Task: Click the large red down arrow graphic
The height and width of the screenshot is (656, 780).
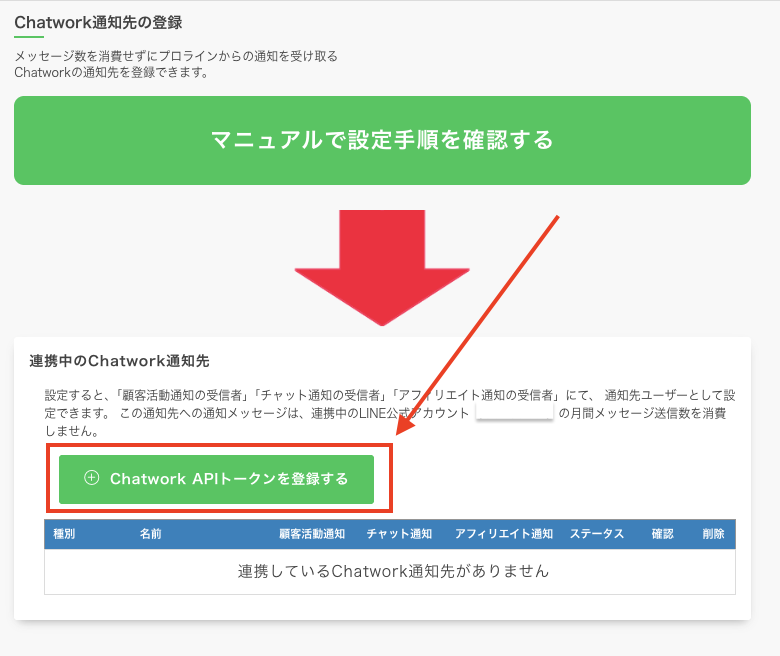Action: [381, 265]
